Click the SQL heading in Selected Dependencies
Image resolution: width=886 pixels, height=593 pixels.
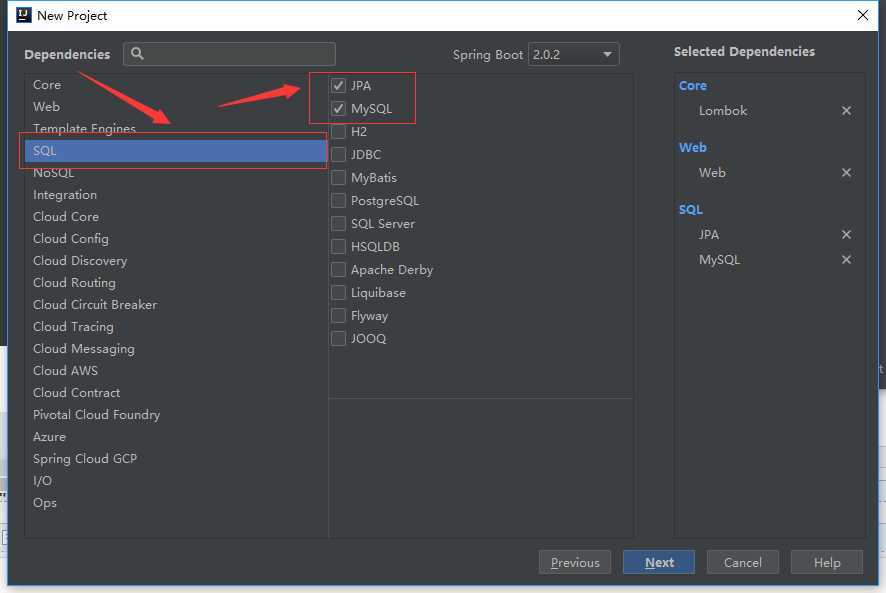[x=690, y=210]
